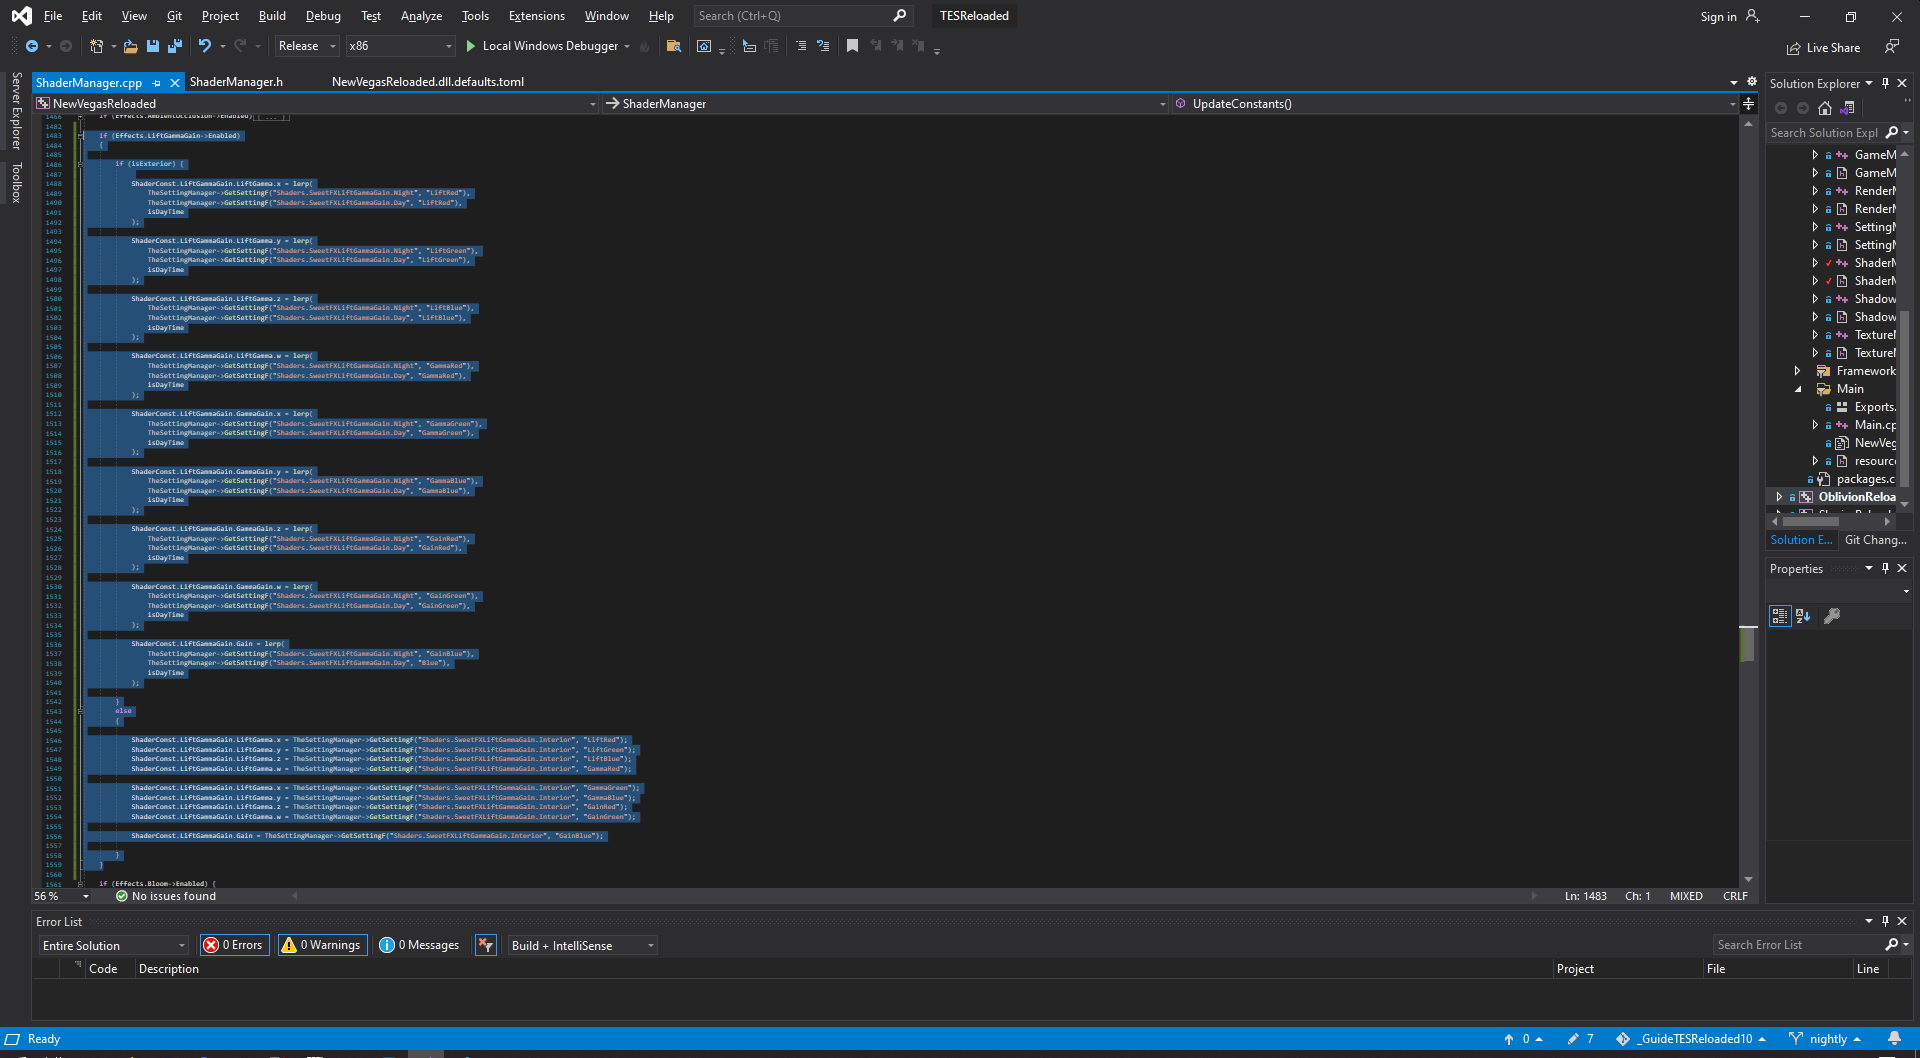Open the Extensions menu
The width and height of the screenshot is (1920, 1058).
coord(536,16)
